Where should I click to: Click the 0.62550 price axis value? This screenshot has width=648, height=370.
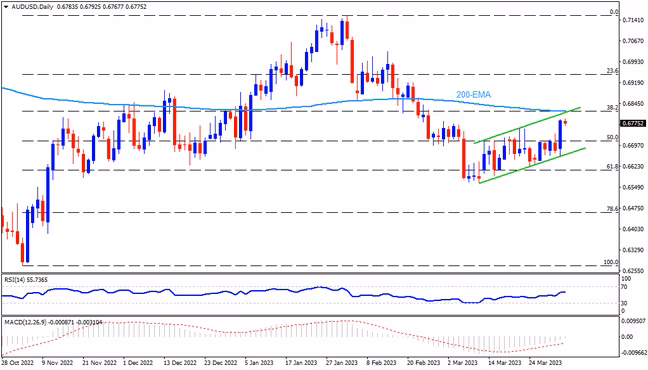coord(634,271)
